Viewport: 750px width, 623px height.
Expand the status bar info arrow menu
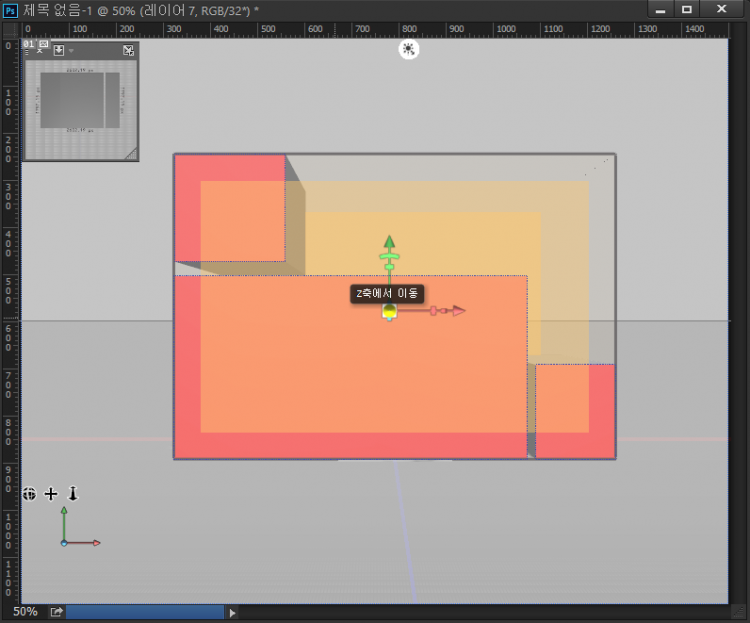pyautogui.click(x=233, y=612)
